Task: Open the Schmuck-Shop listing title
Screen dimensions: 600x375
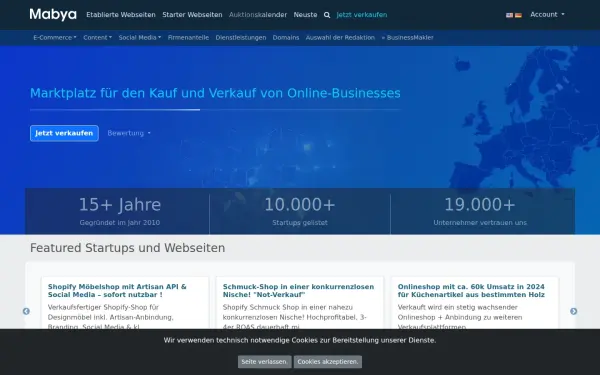Action: click(x=298, y=290)
